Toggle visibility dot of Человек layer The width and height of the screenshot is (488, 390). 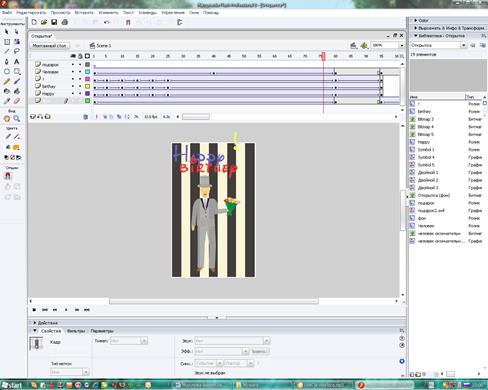[73, 72]
